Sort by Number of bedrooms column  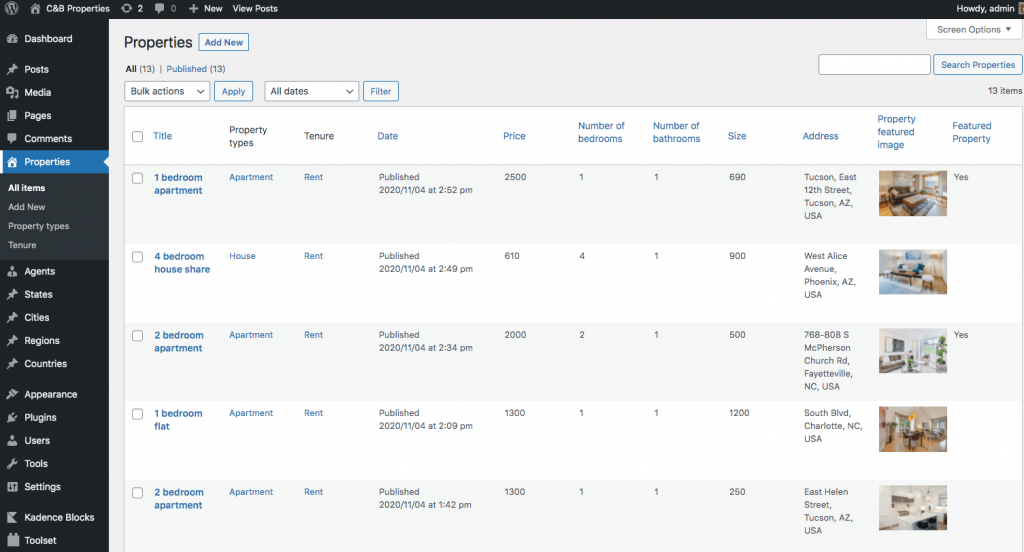(601, 132)
